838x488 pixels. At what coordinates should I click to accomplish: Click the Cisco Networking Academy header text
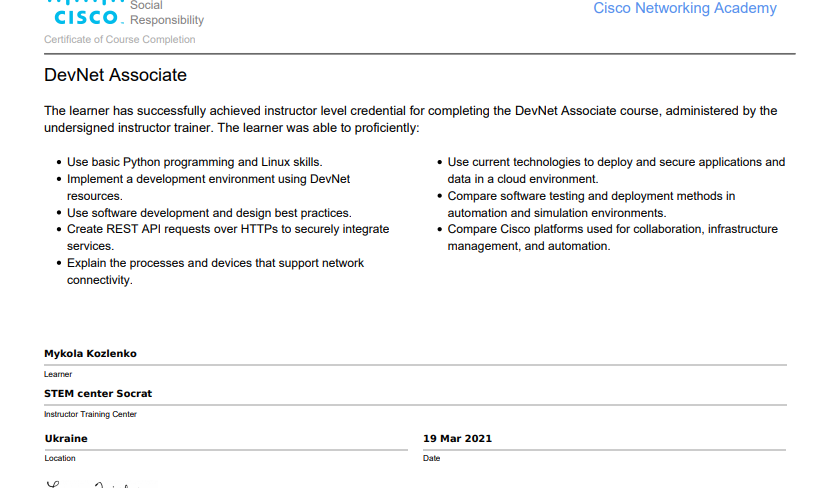pyautogui.click(x=684, y=9)
